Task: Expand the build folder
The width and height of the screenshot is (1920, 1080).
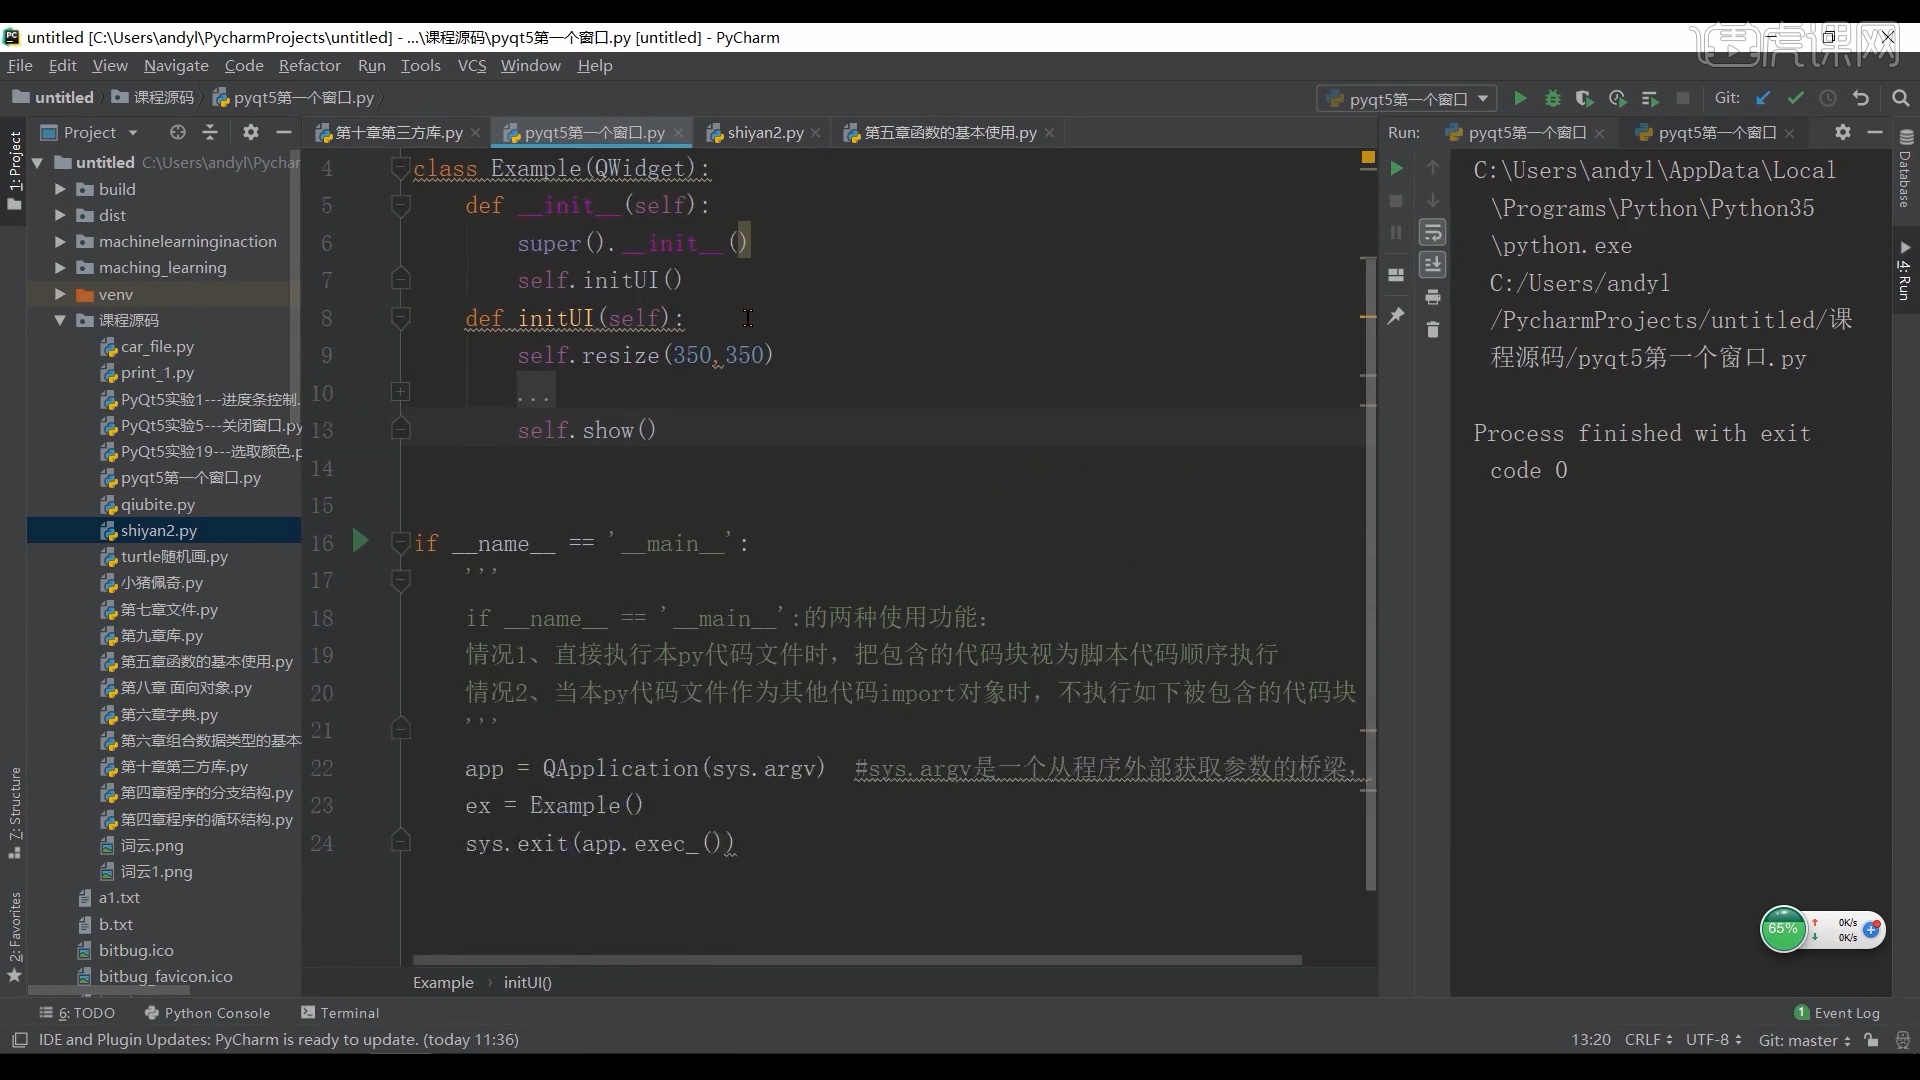Action: (x=60, y=189)
